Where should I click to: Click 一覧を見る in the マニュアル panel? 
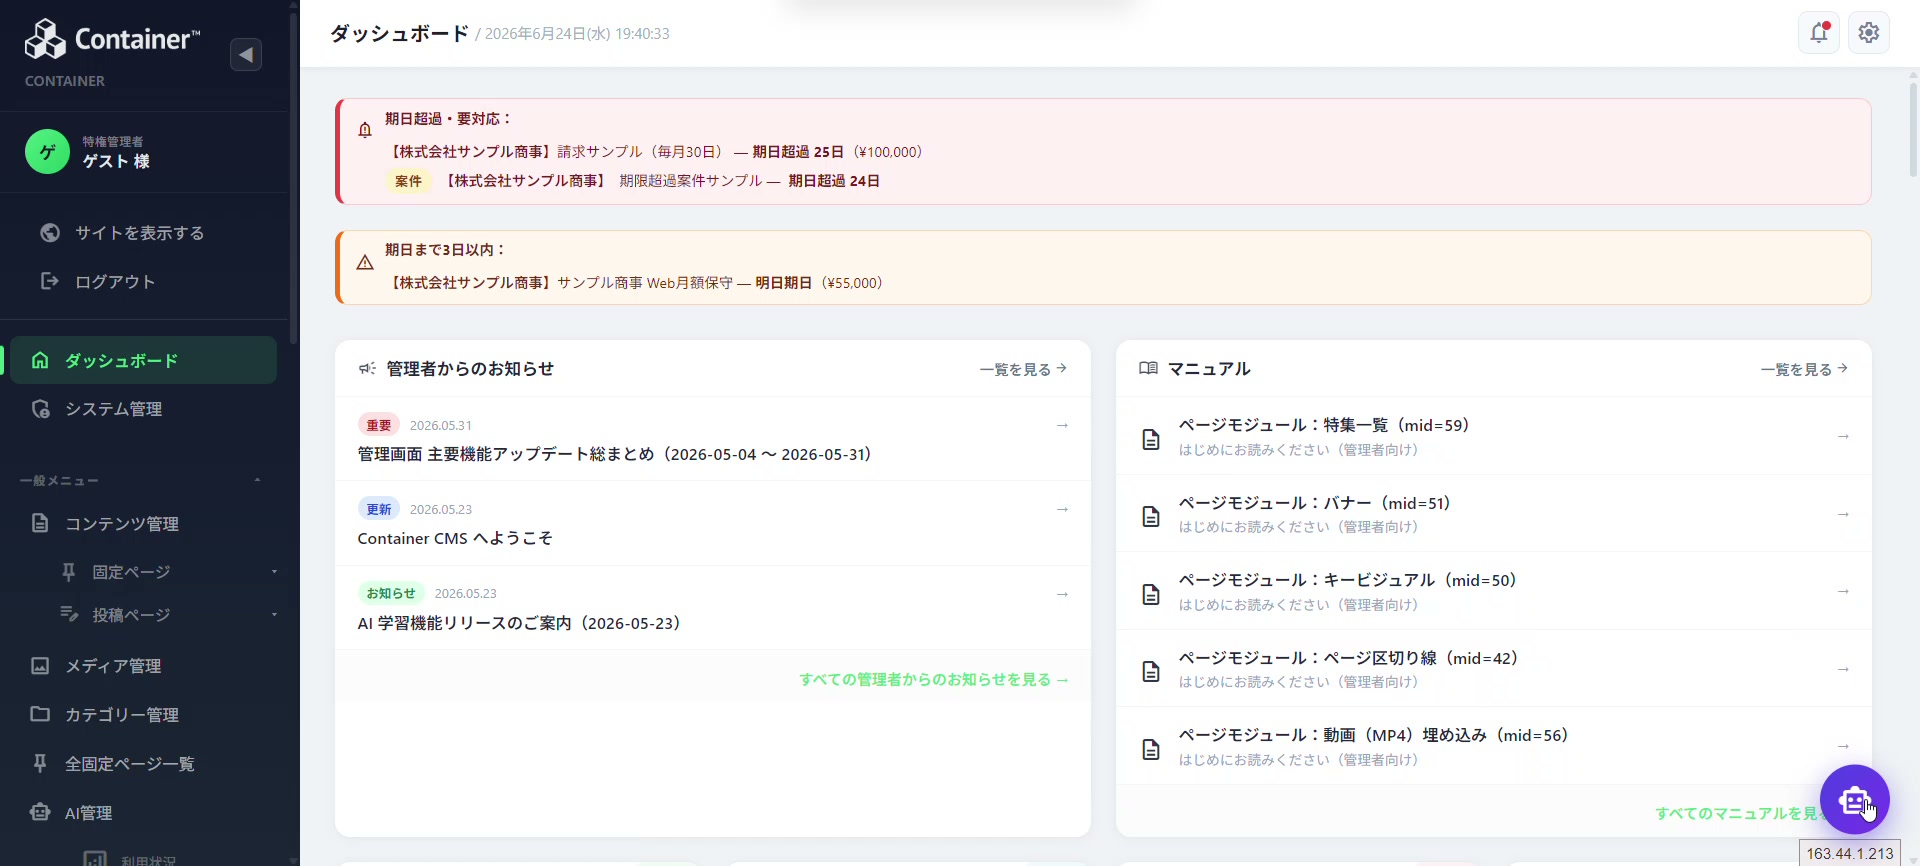(x=1804, y=369)
